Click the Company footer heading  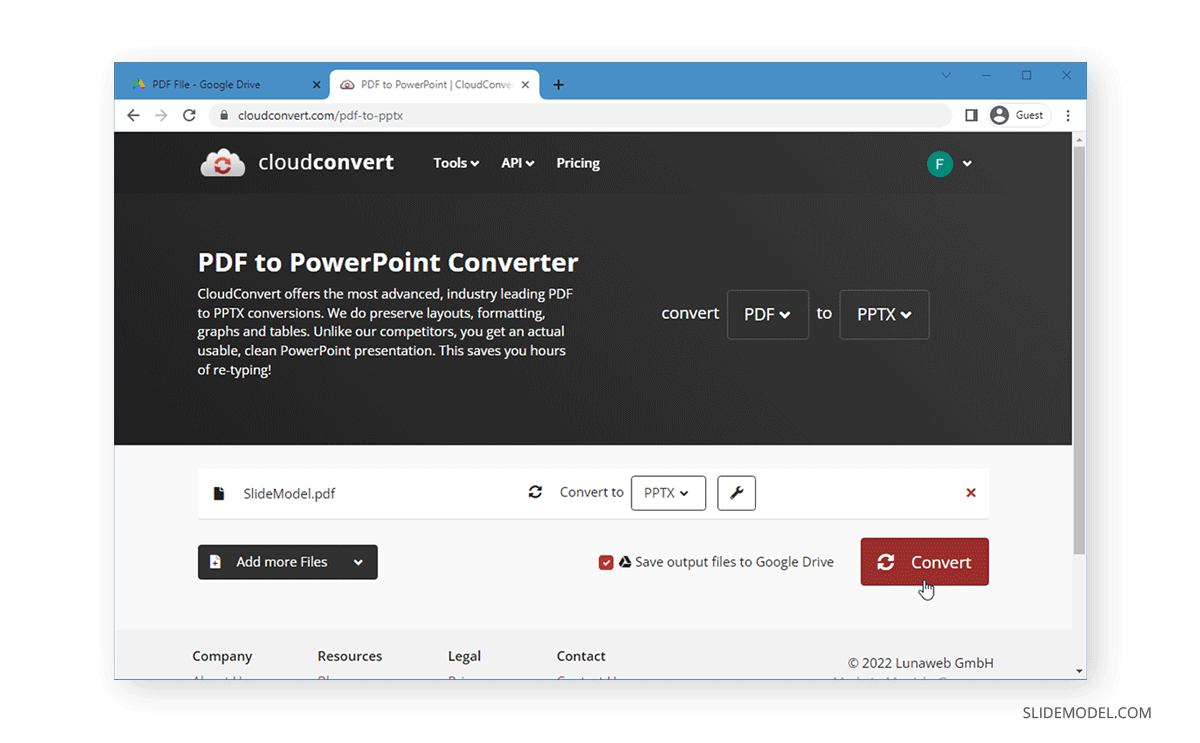pyautogui.click(x=222, y=656)
